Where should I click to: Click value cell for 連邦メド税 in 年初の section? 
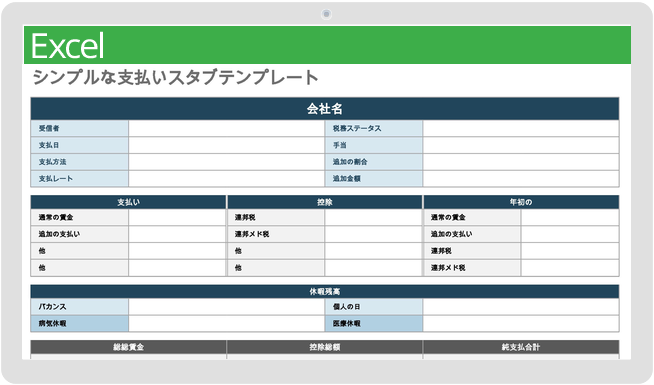[x=570, y=267]
